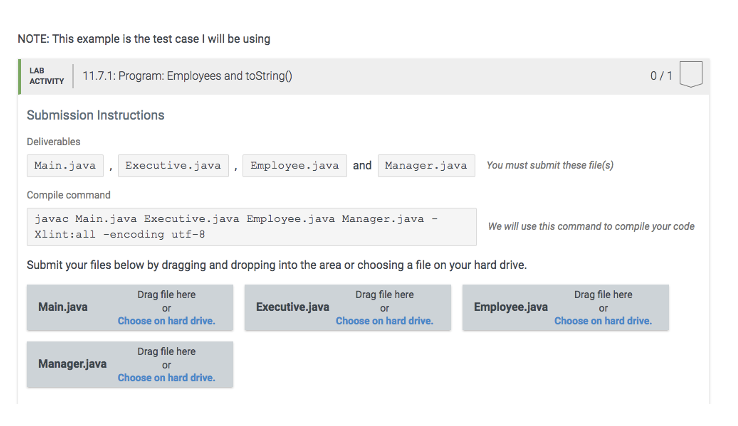Viewport: 738px width, 426px height.
Task: Click the bold Executive.java upload box label
Action: pyautogui.click(x=292, y=307)
